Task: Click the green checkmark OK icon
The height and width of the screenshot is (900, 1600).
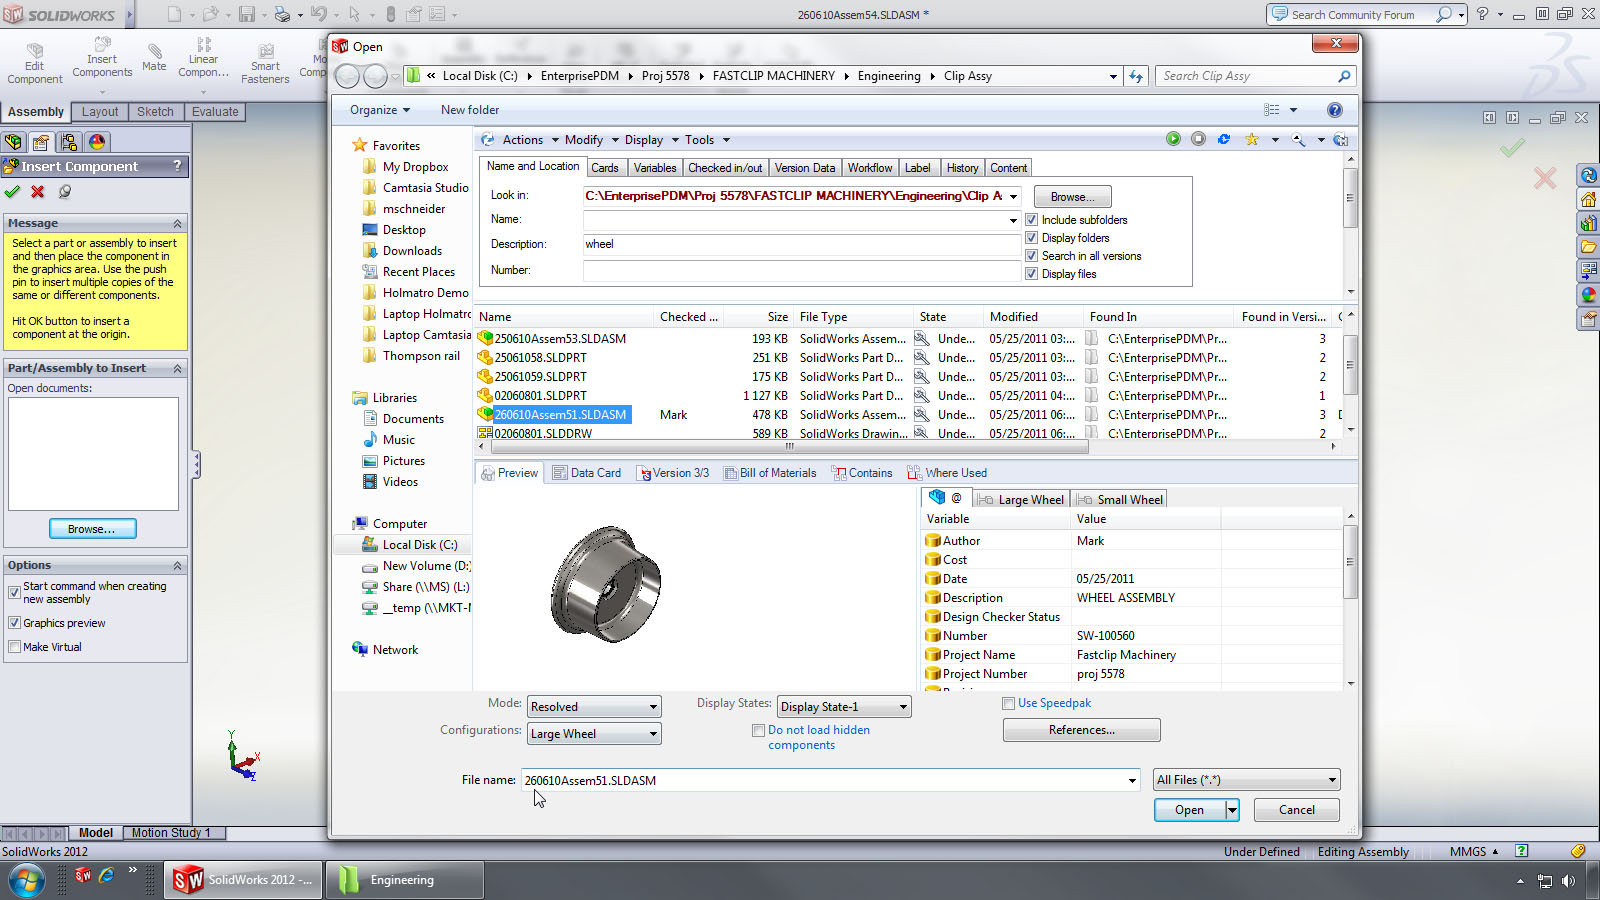Action: [x=12, y=191]
